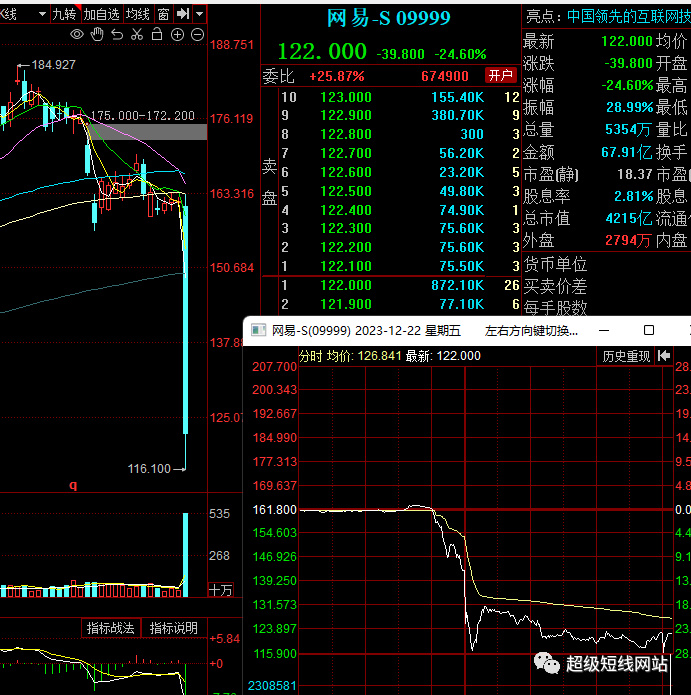Select the scissors cut tool

click(x=137, y=35)
